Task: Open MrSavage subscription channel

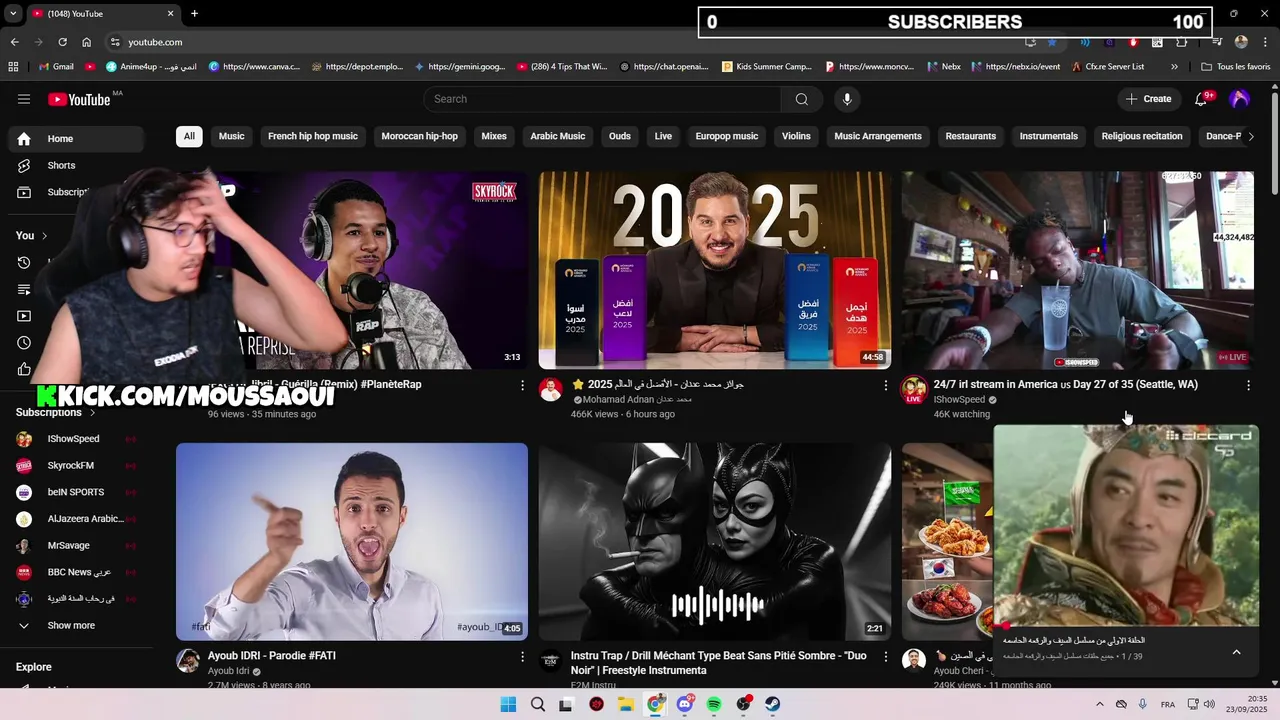Action: (x=68, y=546)
